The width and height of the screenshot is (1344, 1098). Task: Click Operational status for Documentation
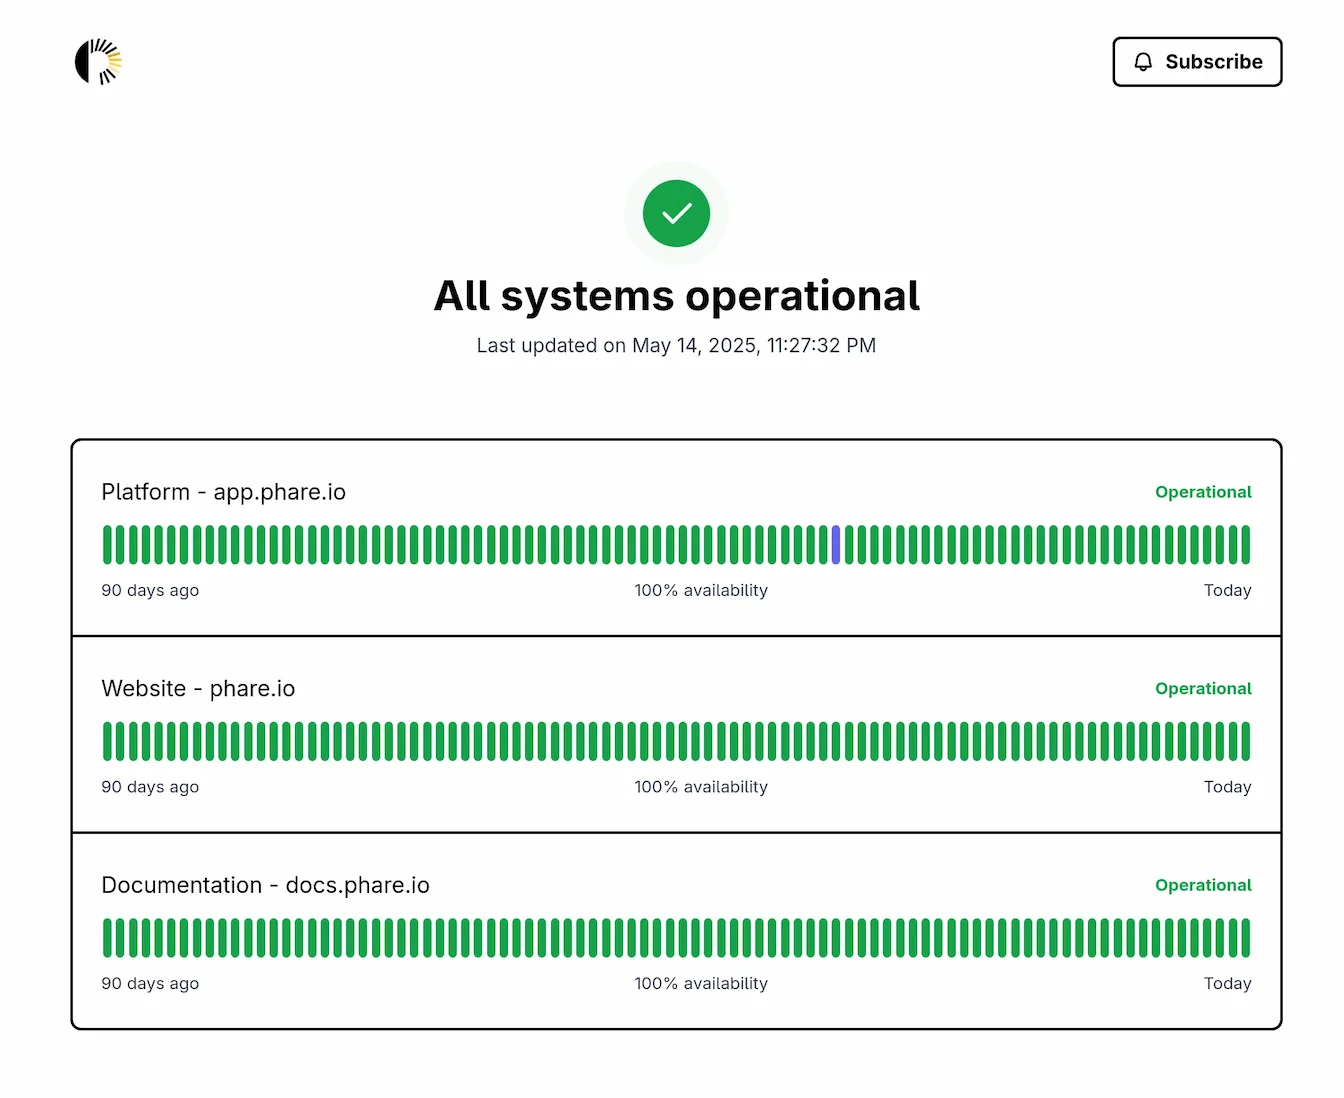1203,885
